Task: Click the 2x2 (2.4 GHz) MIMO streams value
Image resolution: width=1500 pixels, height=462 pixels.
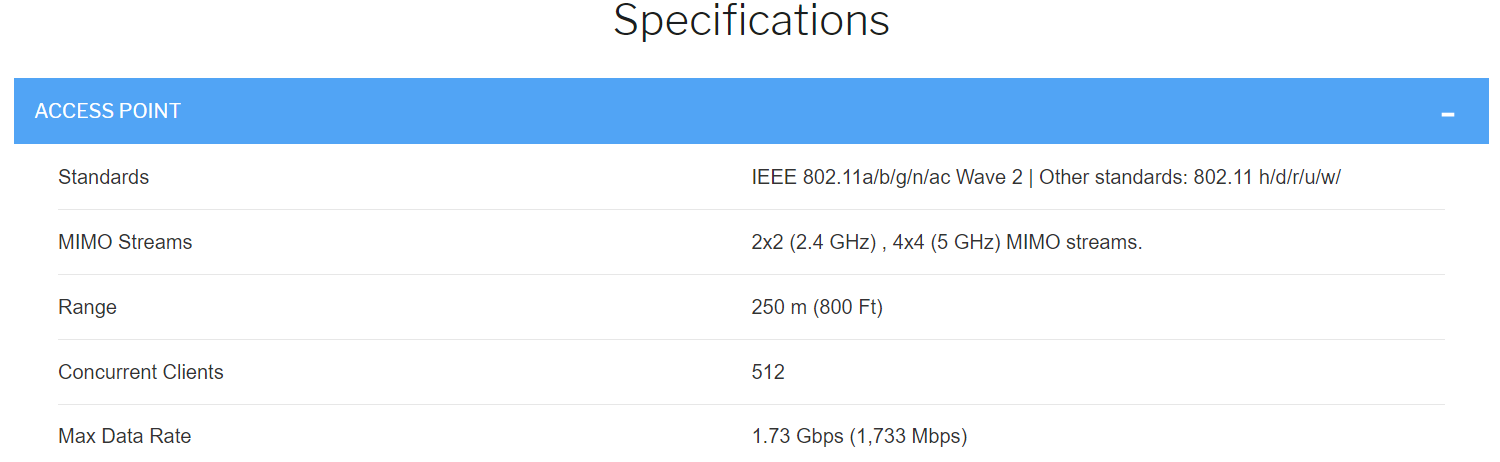Action: (x=946, y=242)
